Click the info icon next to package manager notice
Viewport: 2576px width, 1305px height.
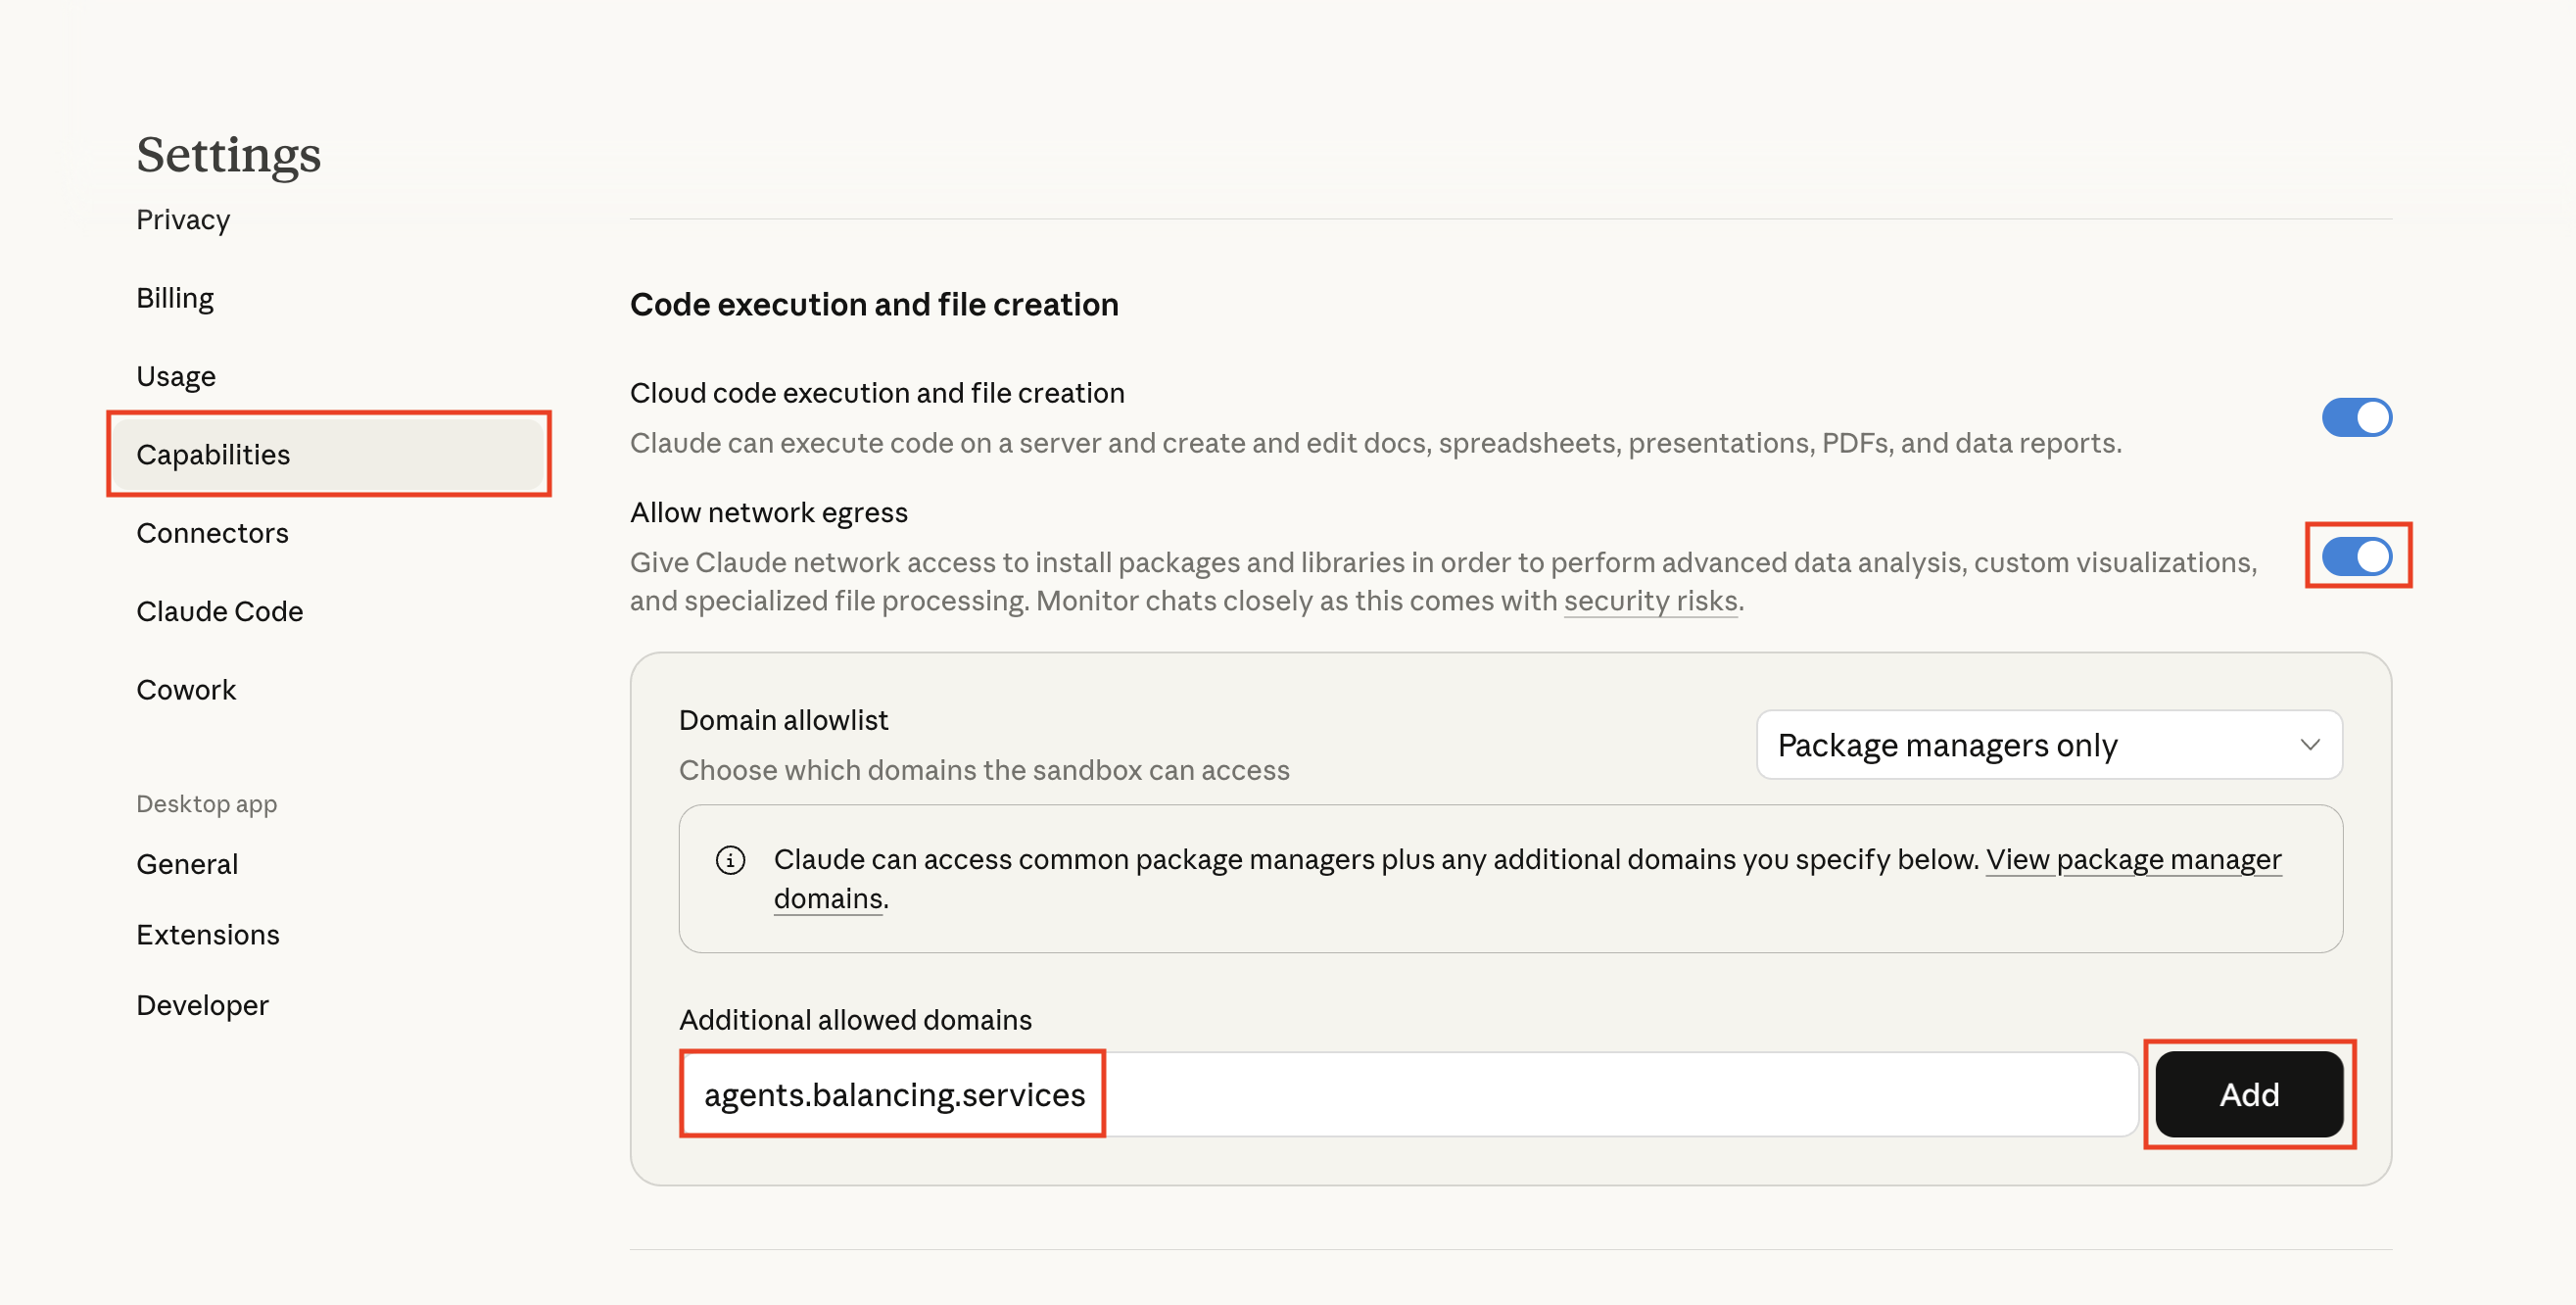tap(731, 858)
